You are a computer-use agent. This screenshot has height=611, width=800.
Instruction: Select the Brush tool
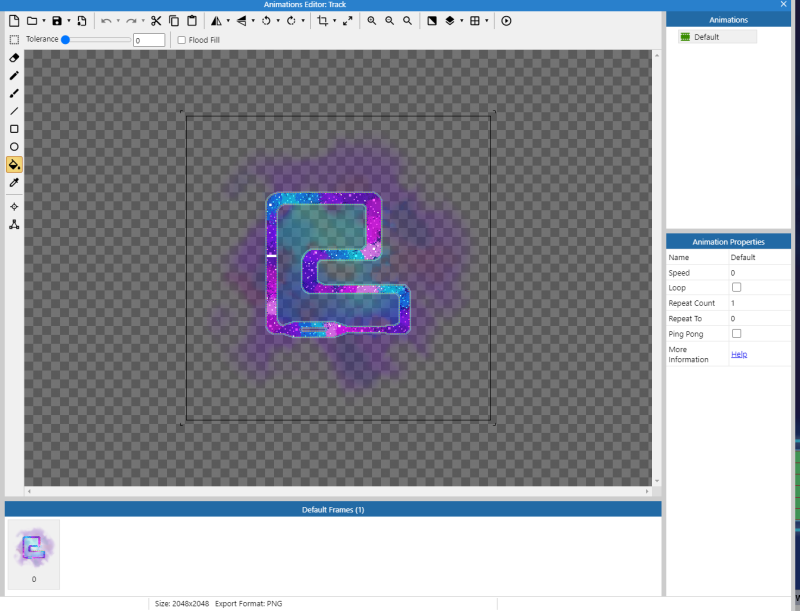click(x=14, y=93)
